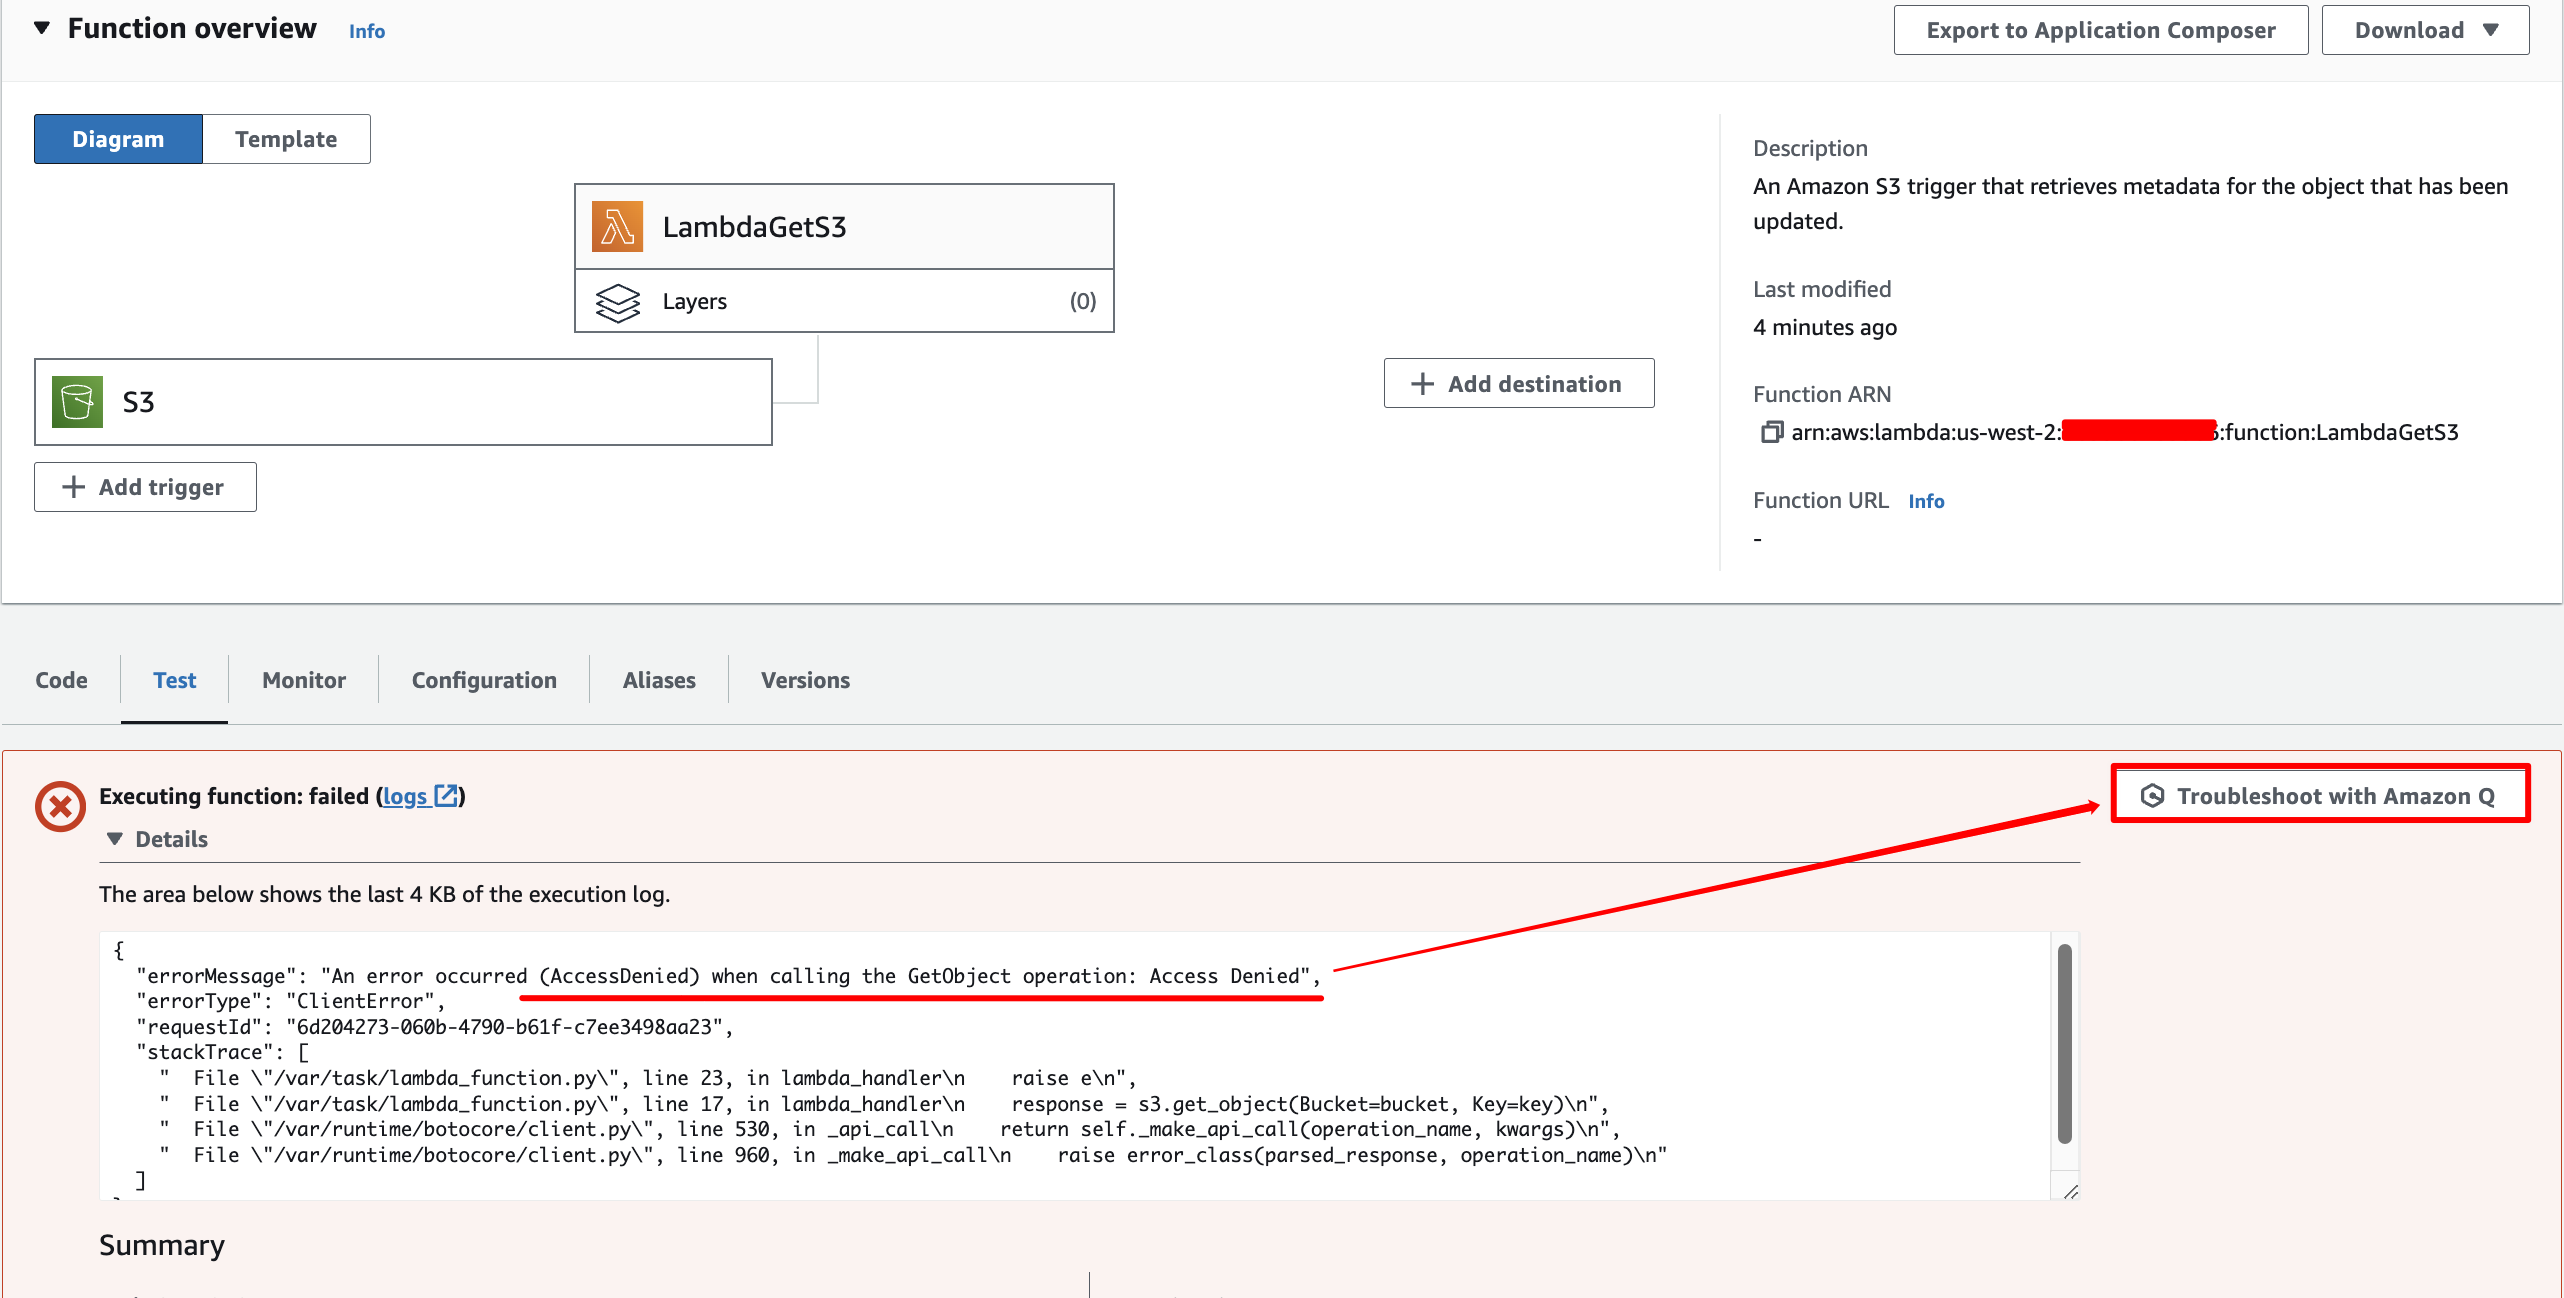This screenshot has height=1298, width=2564.
Task: Click the log box resize handle
Action: (x=2069, y=1190)
